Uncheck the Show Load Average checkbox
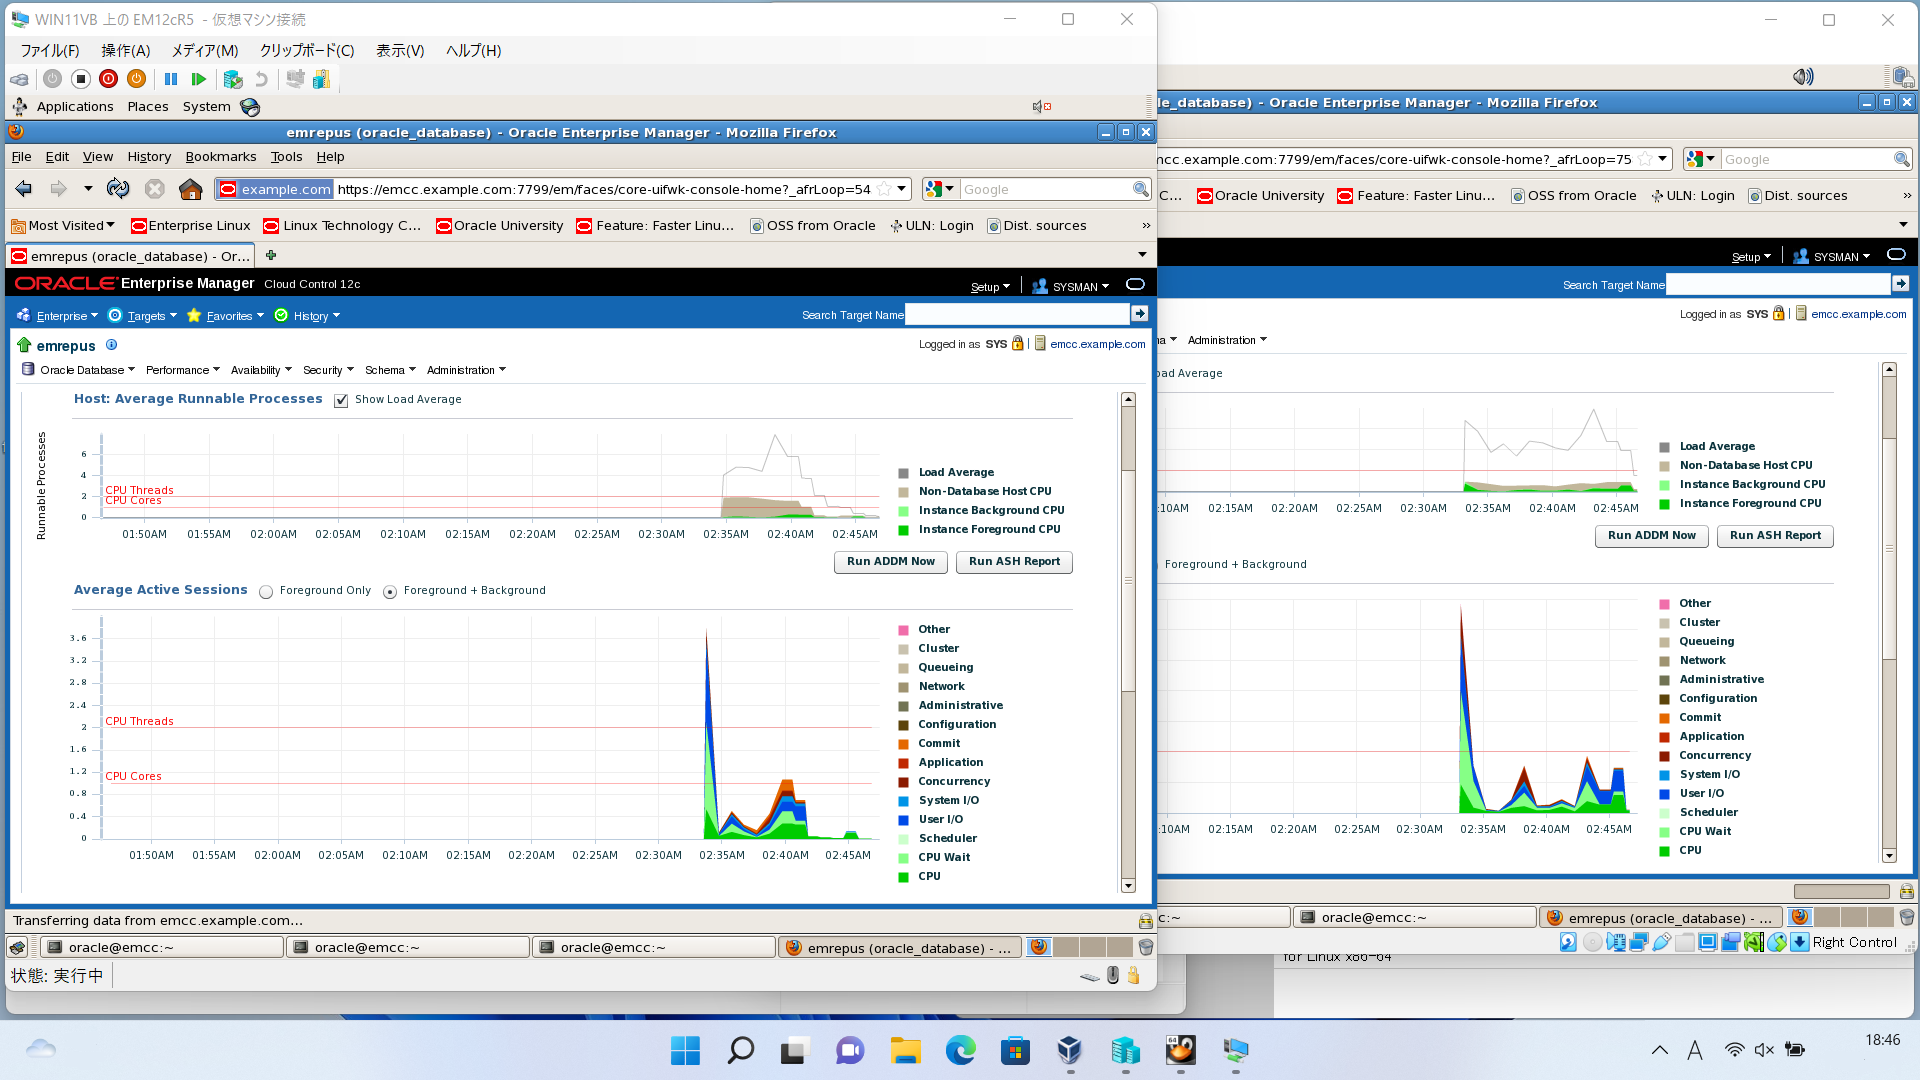 pyautogui.click(x=341, y=400)
